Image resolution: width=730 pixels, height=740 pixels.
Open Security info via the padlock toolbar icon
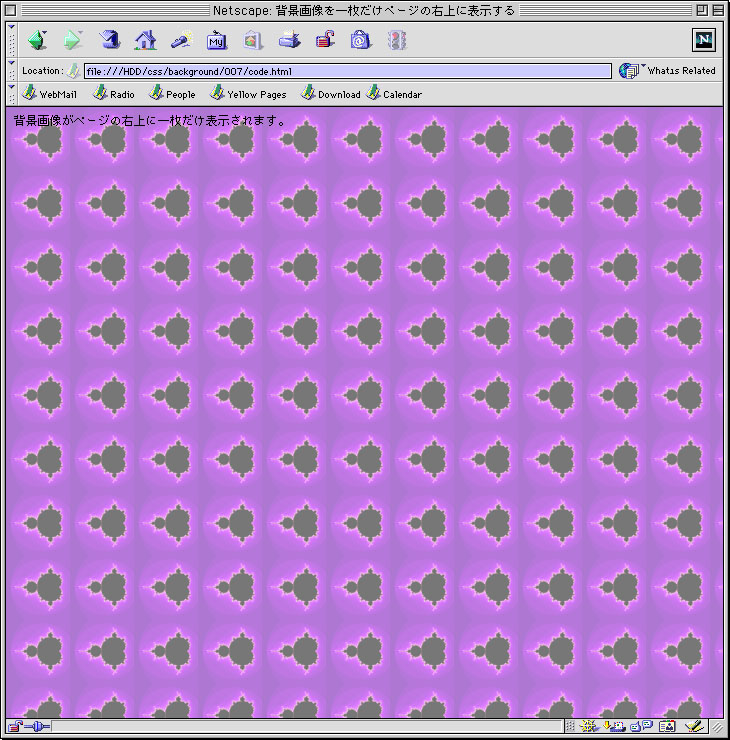[x=325, y=41]
